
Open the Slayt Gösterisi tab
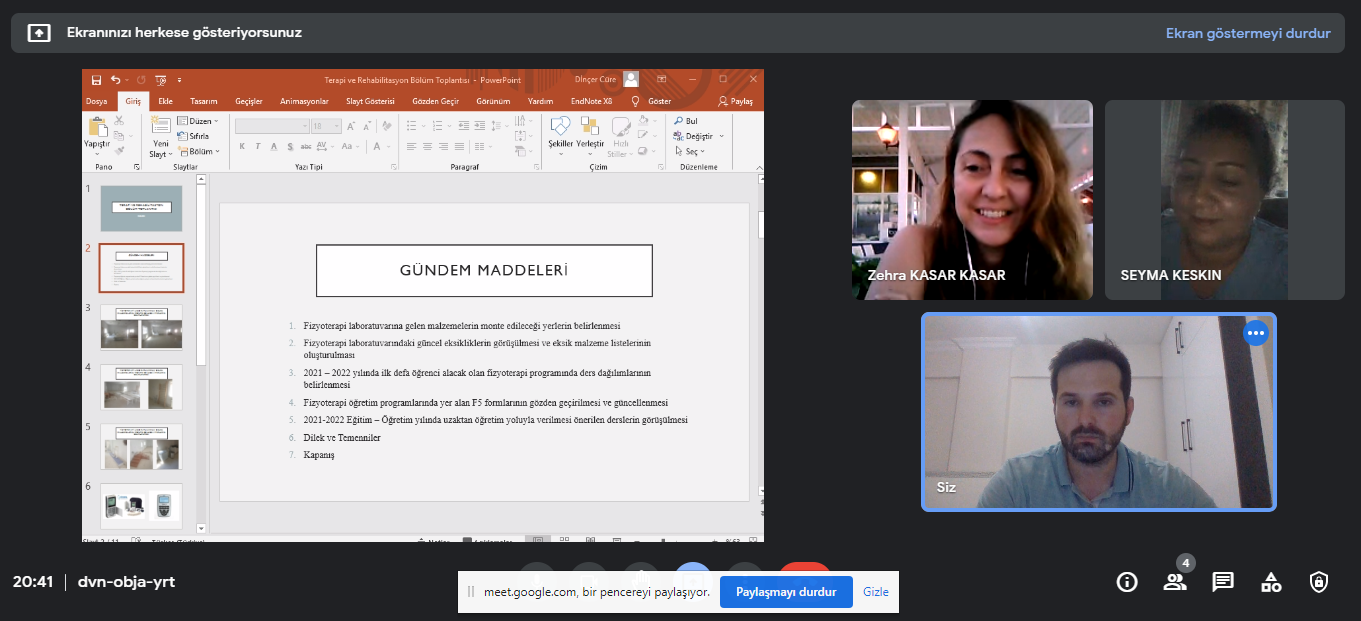coord(370,101)
